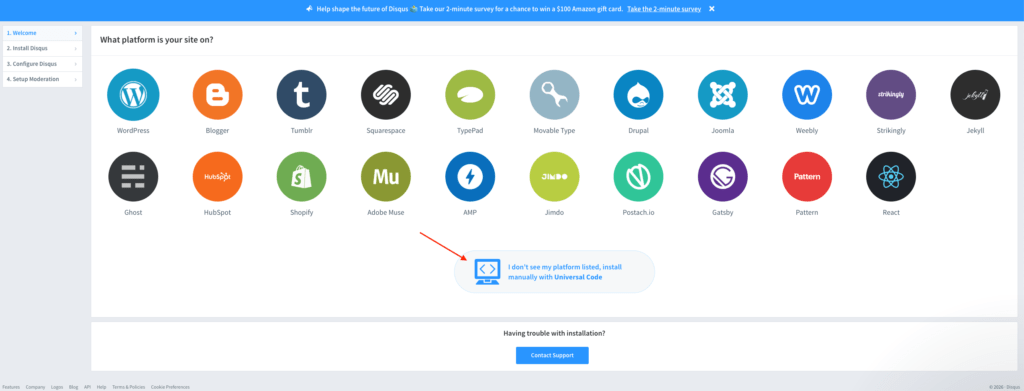The image size is (1024, 391).
Task: Open the API footer link
Action: [88, 387]
